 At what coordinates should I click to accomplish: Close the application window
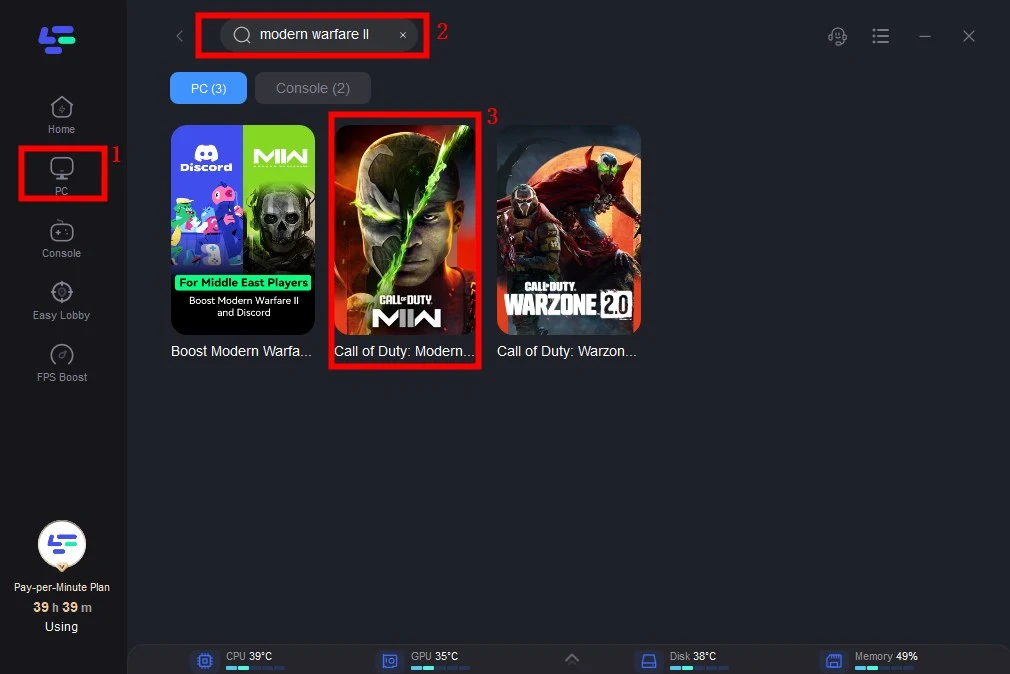(x=969, y=36)
